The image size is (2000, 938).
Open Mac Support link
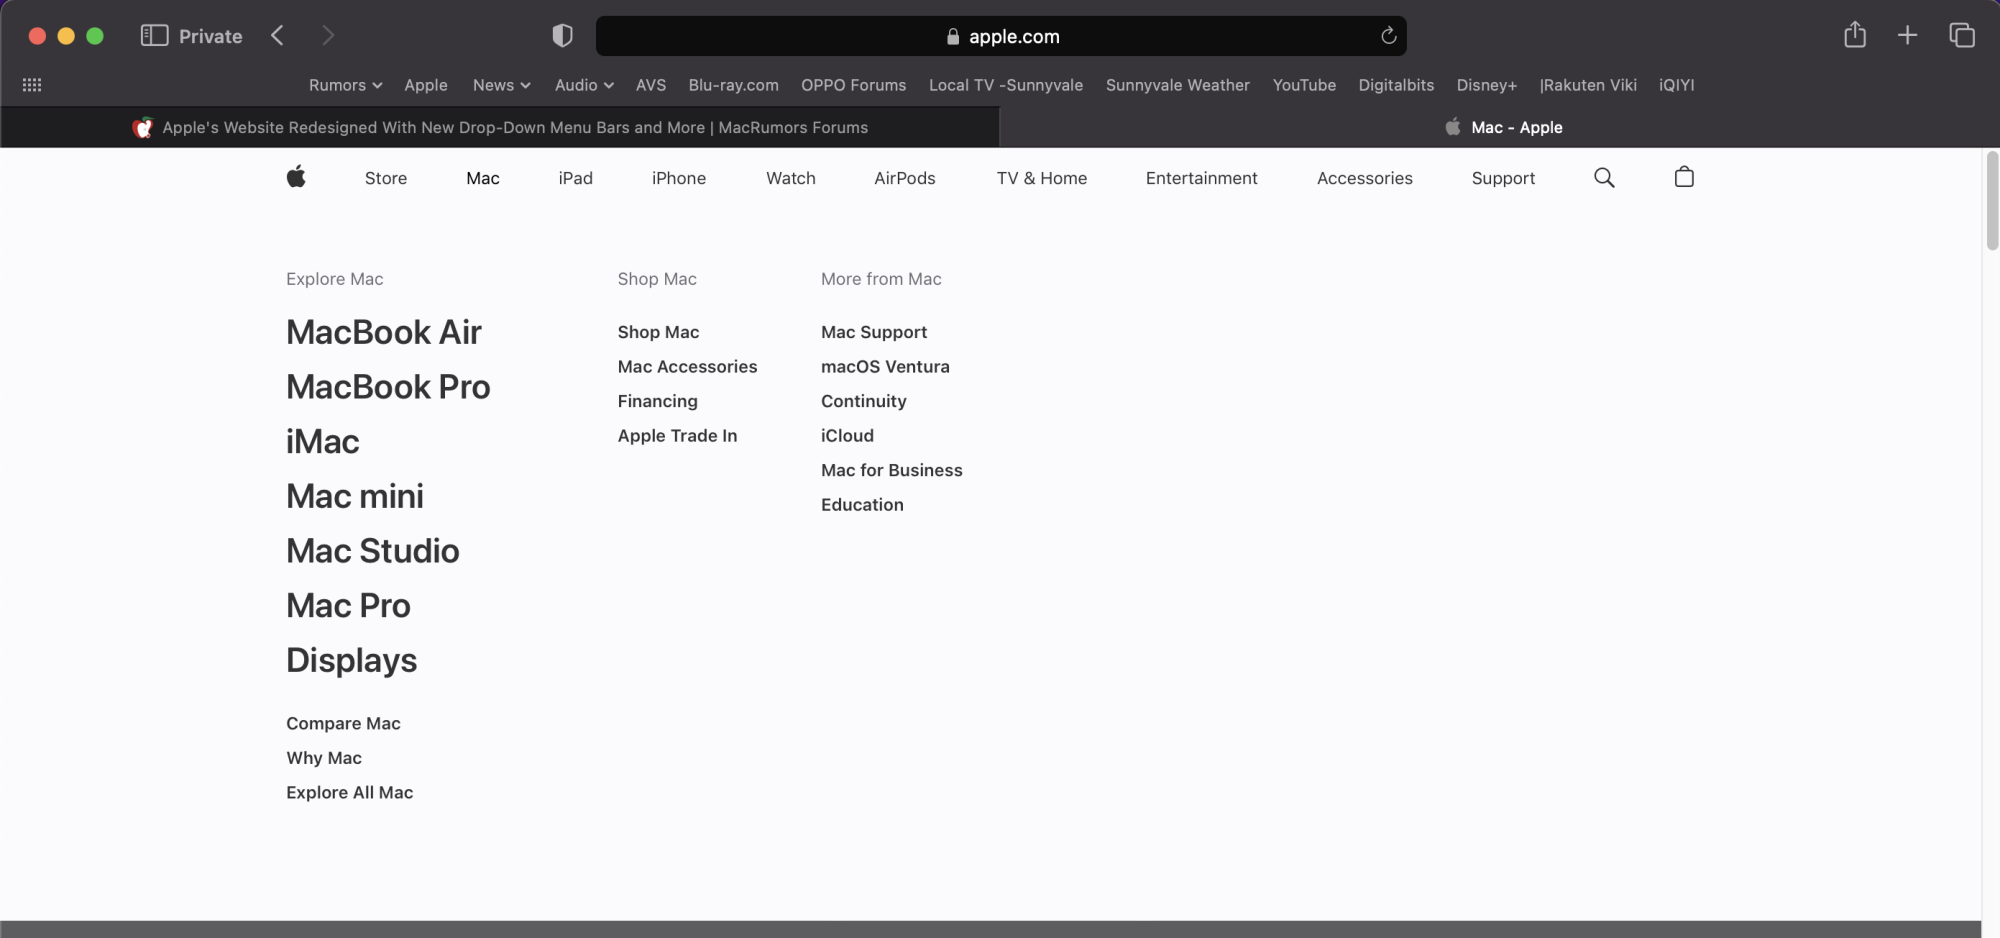click(x=874, y=332)
